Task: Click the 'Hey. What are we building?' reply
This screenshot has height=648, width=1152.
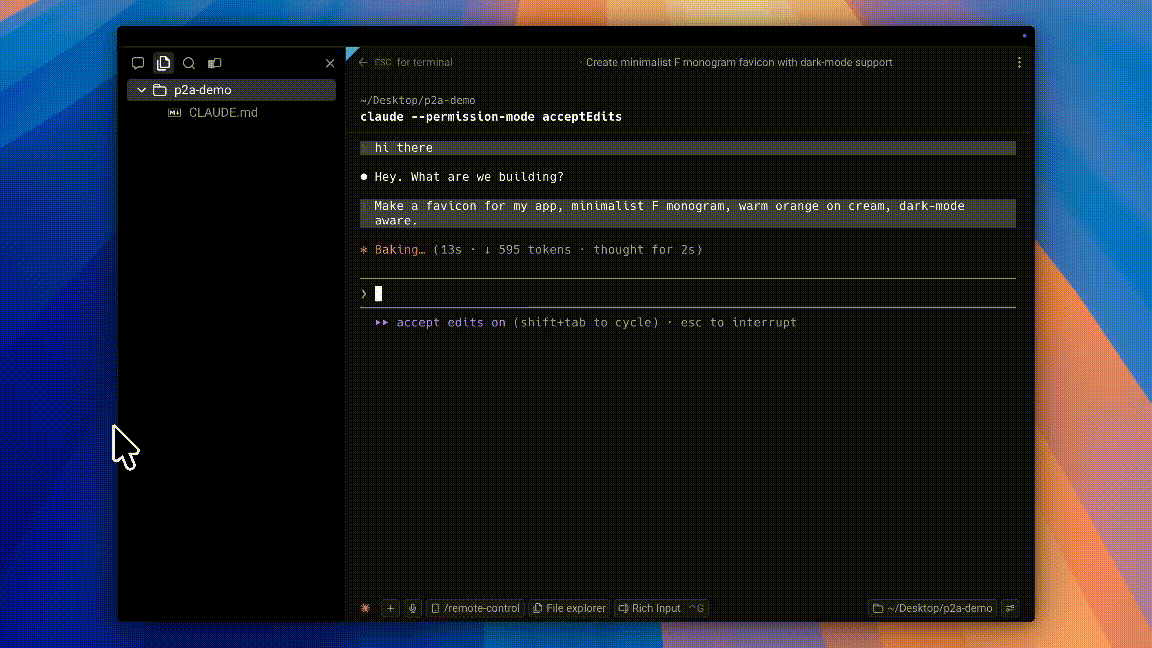Action: pos(469,177)
